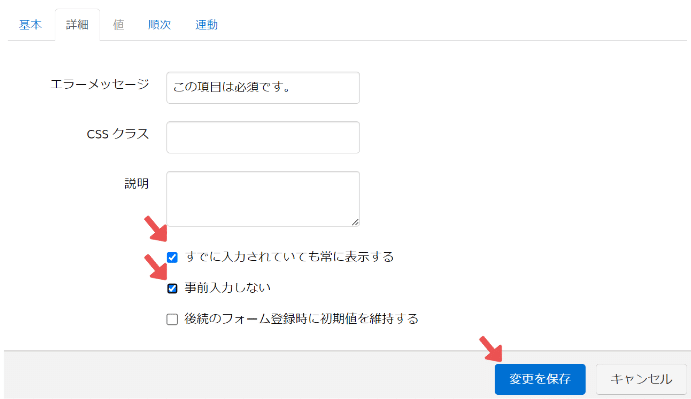The height and width of the screenshot is (399, 691).
Task: Switch to the 基本 tab
Action: (30, 25)
